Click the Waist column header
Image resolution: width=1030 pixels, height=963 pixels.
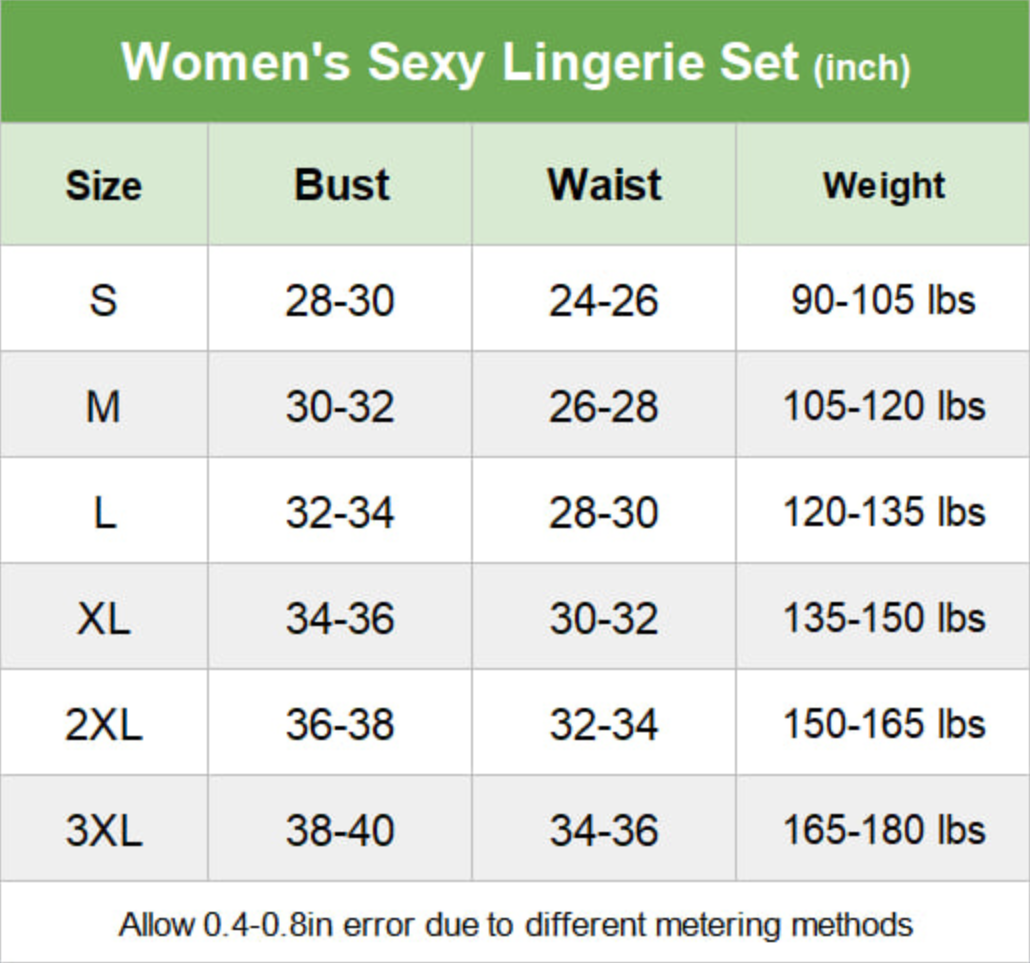(604, 186)
